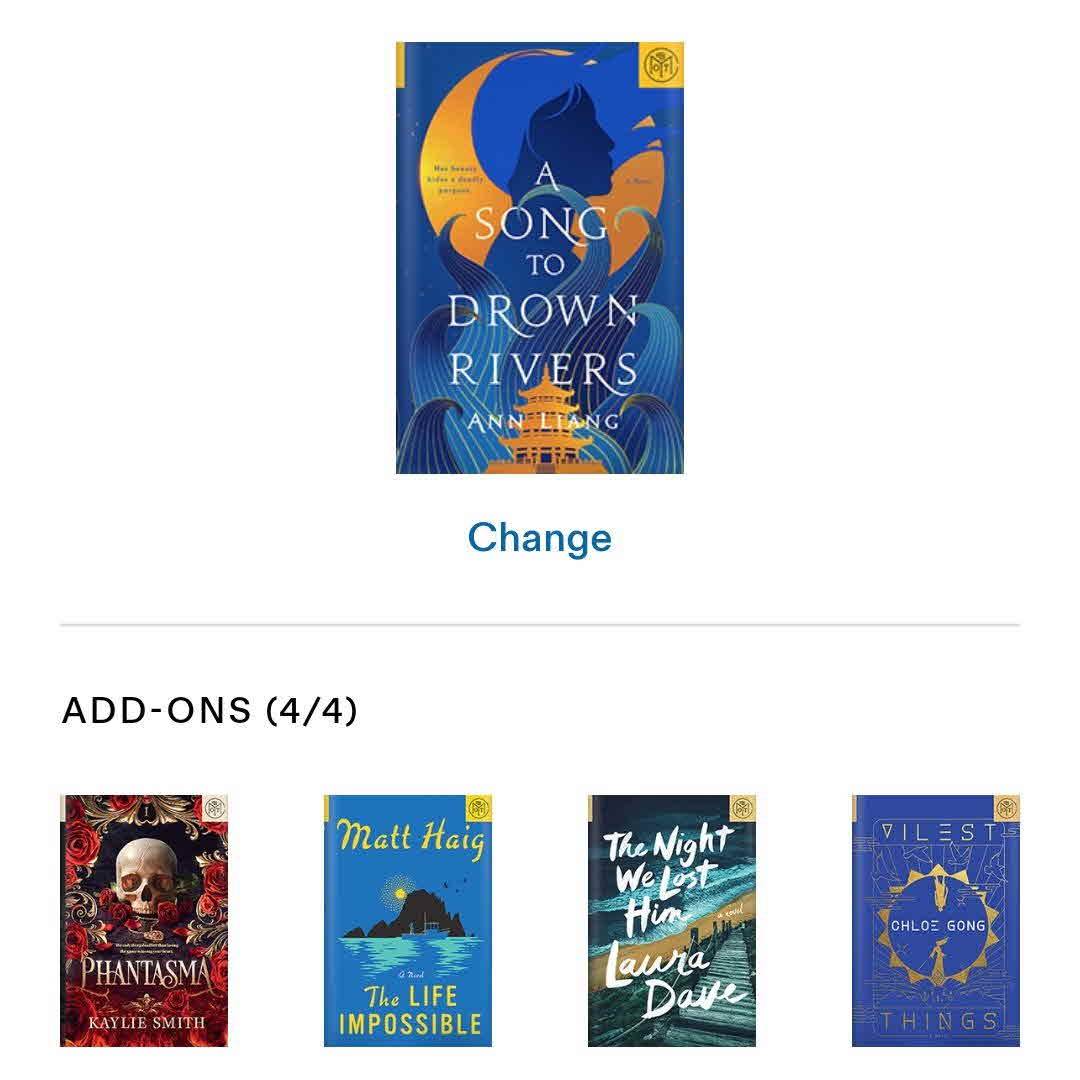
Task: Select The Night We Lost Him cover
Action: tap(672, 921)
